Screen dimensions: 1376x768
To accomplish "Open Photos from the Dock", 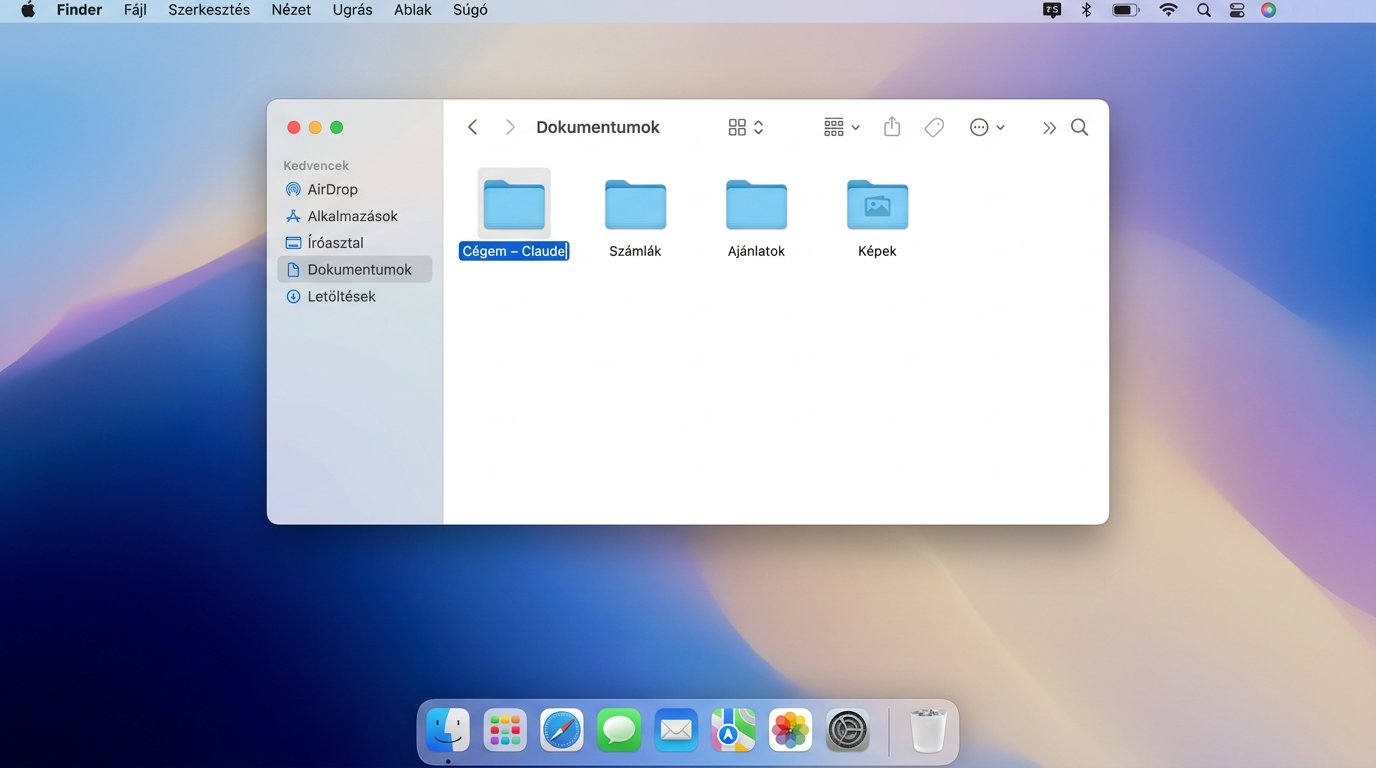I will click(x=790, y=730).
